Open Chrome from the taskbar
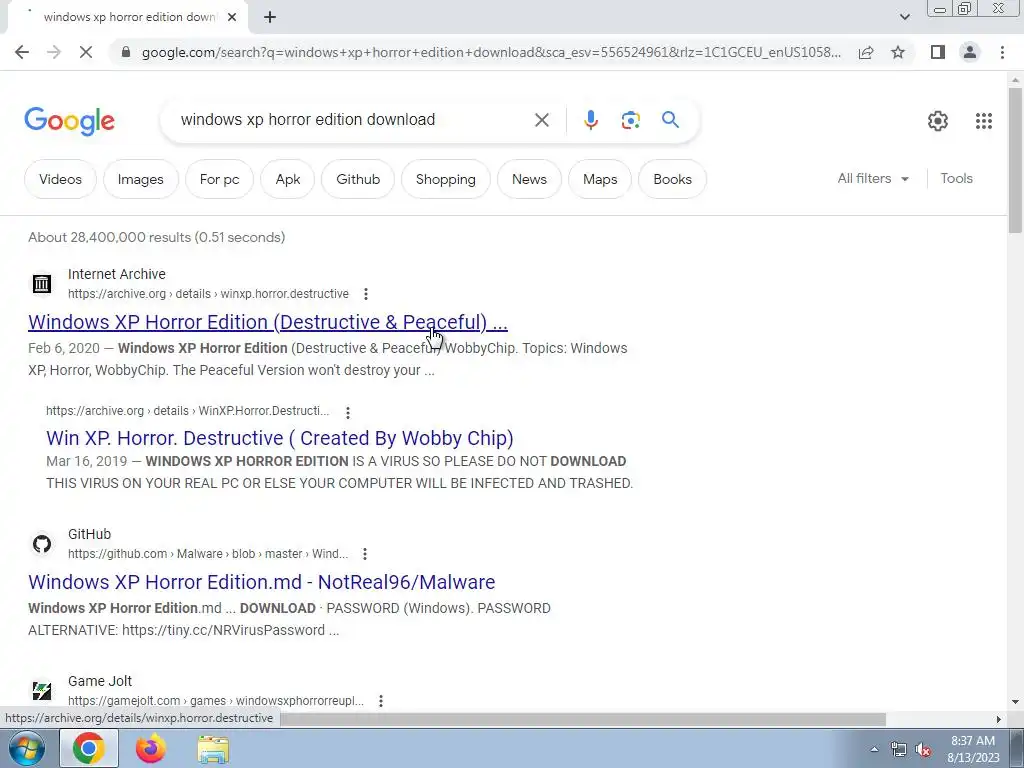 (x=89, y=748)
